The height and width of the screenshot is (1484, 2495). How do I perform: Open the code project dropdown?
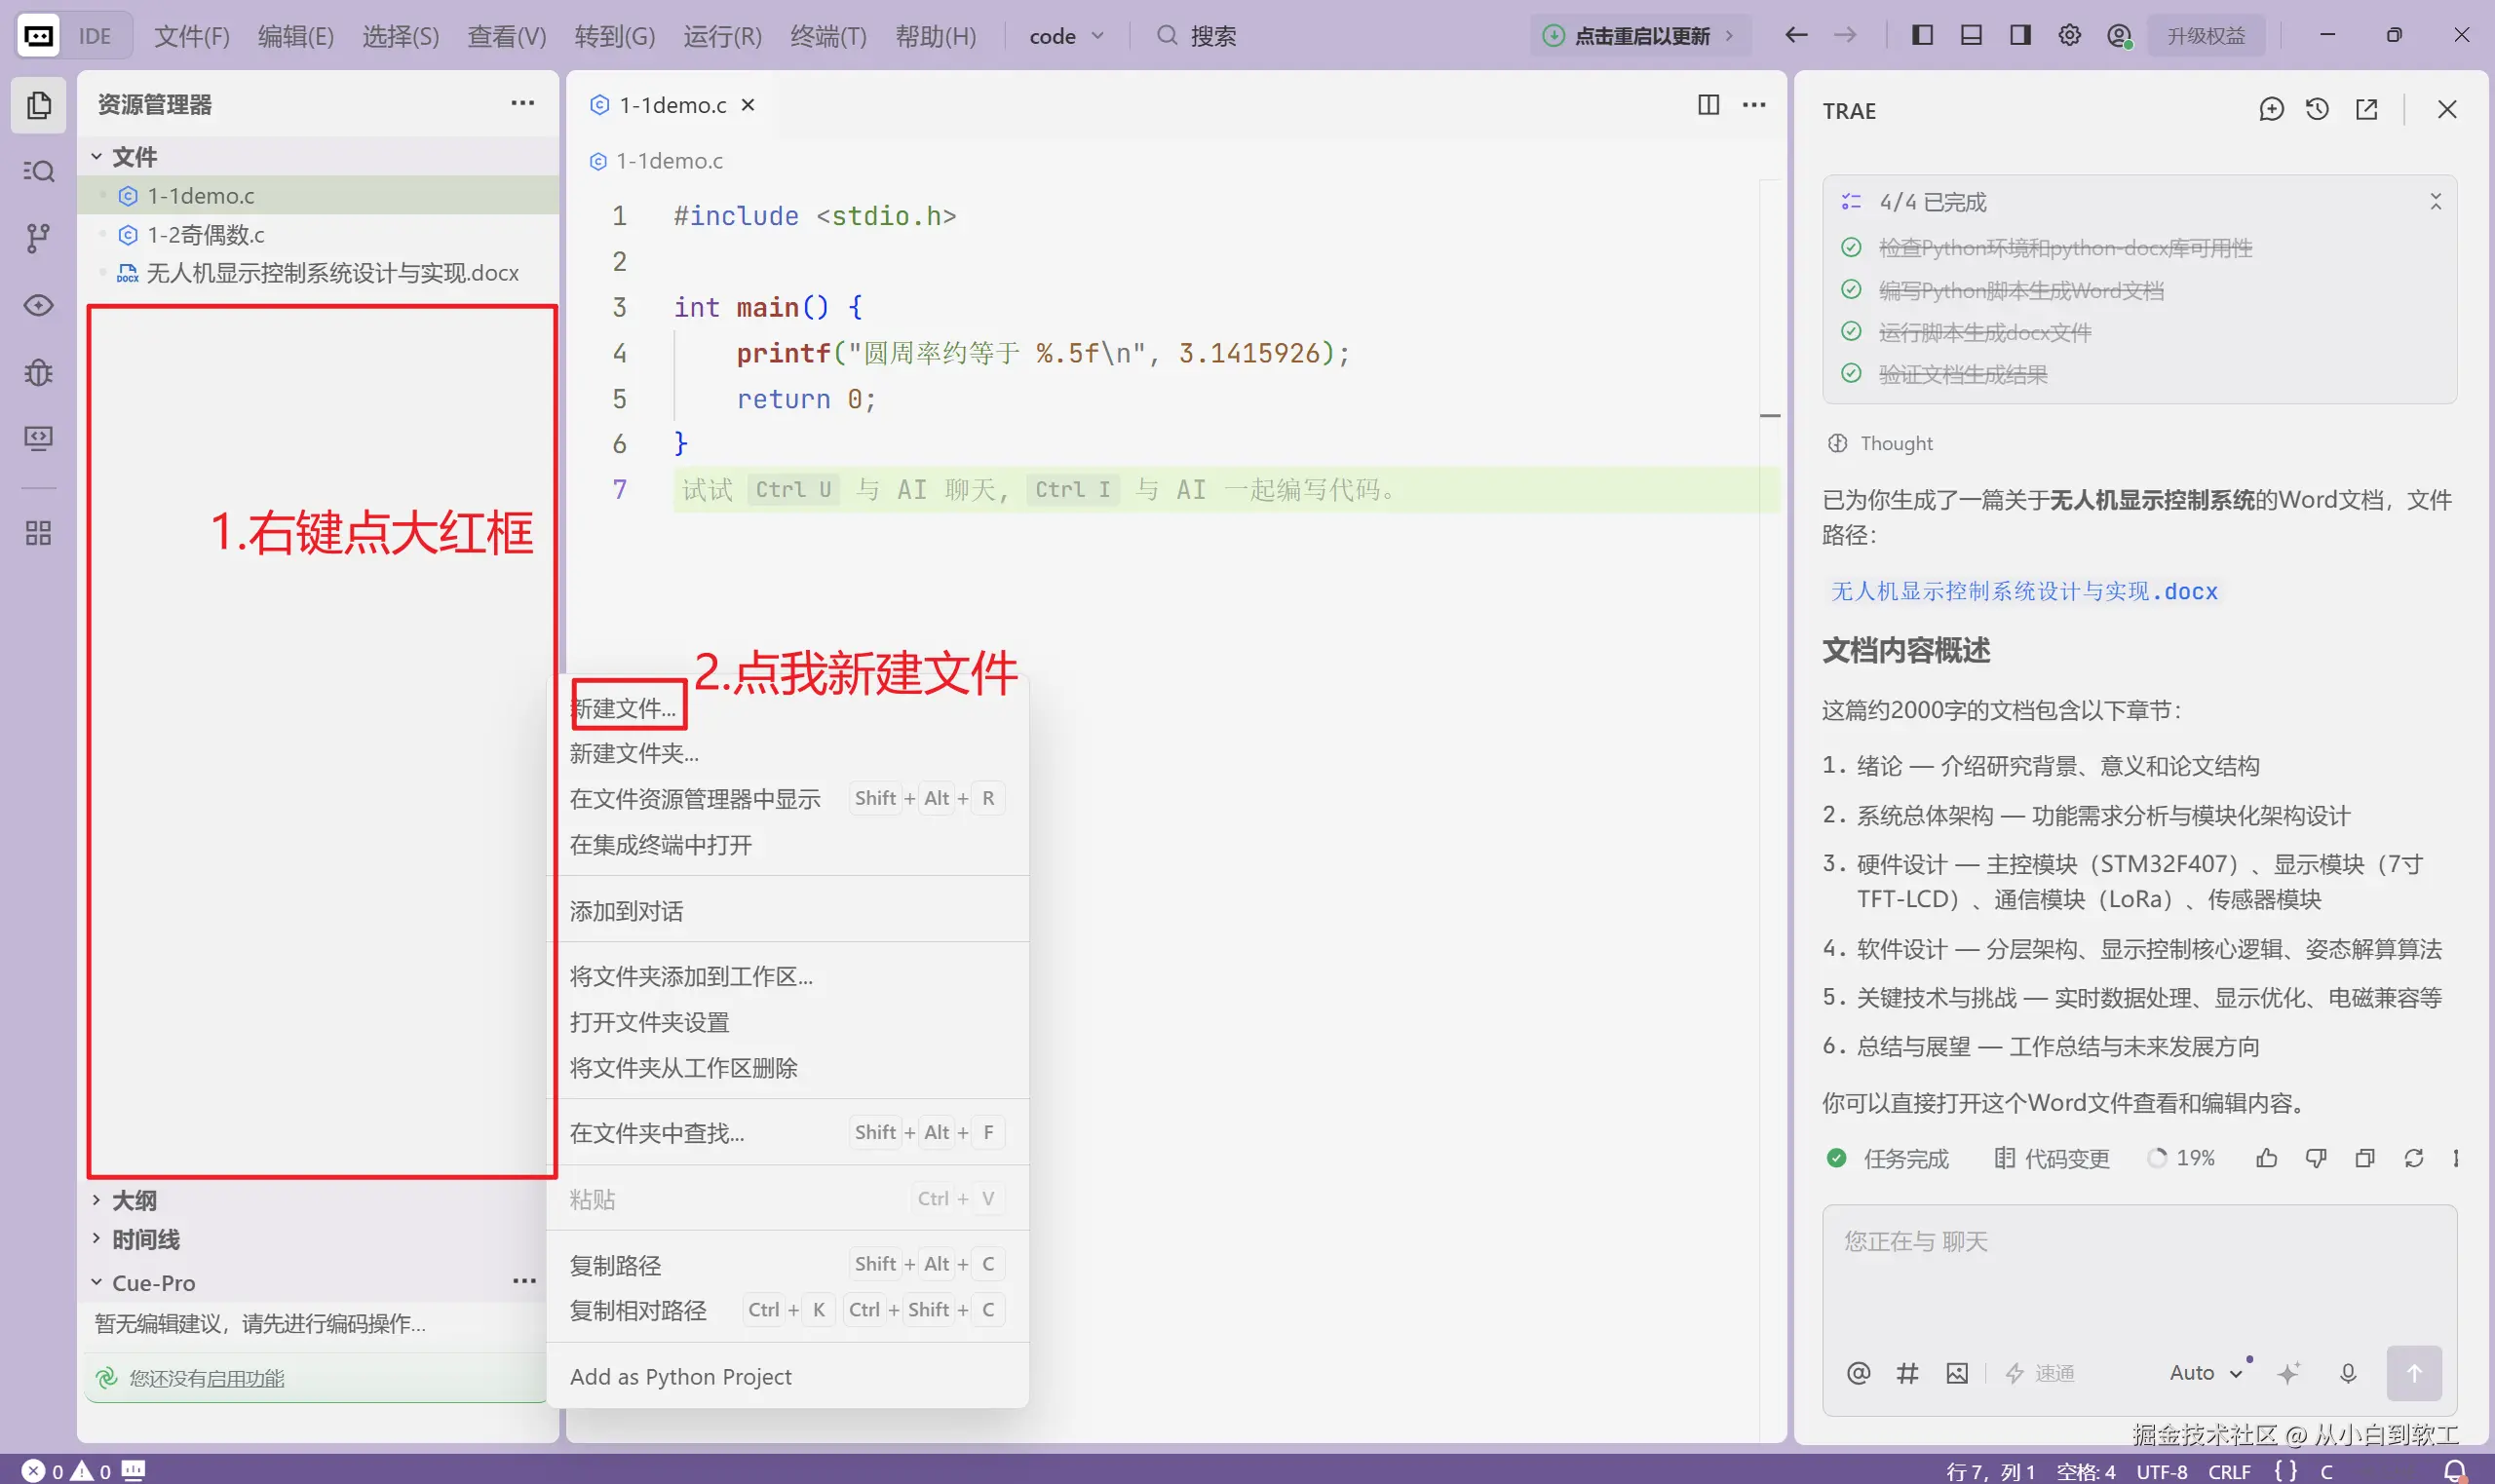click(1067, 36)
